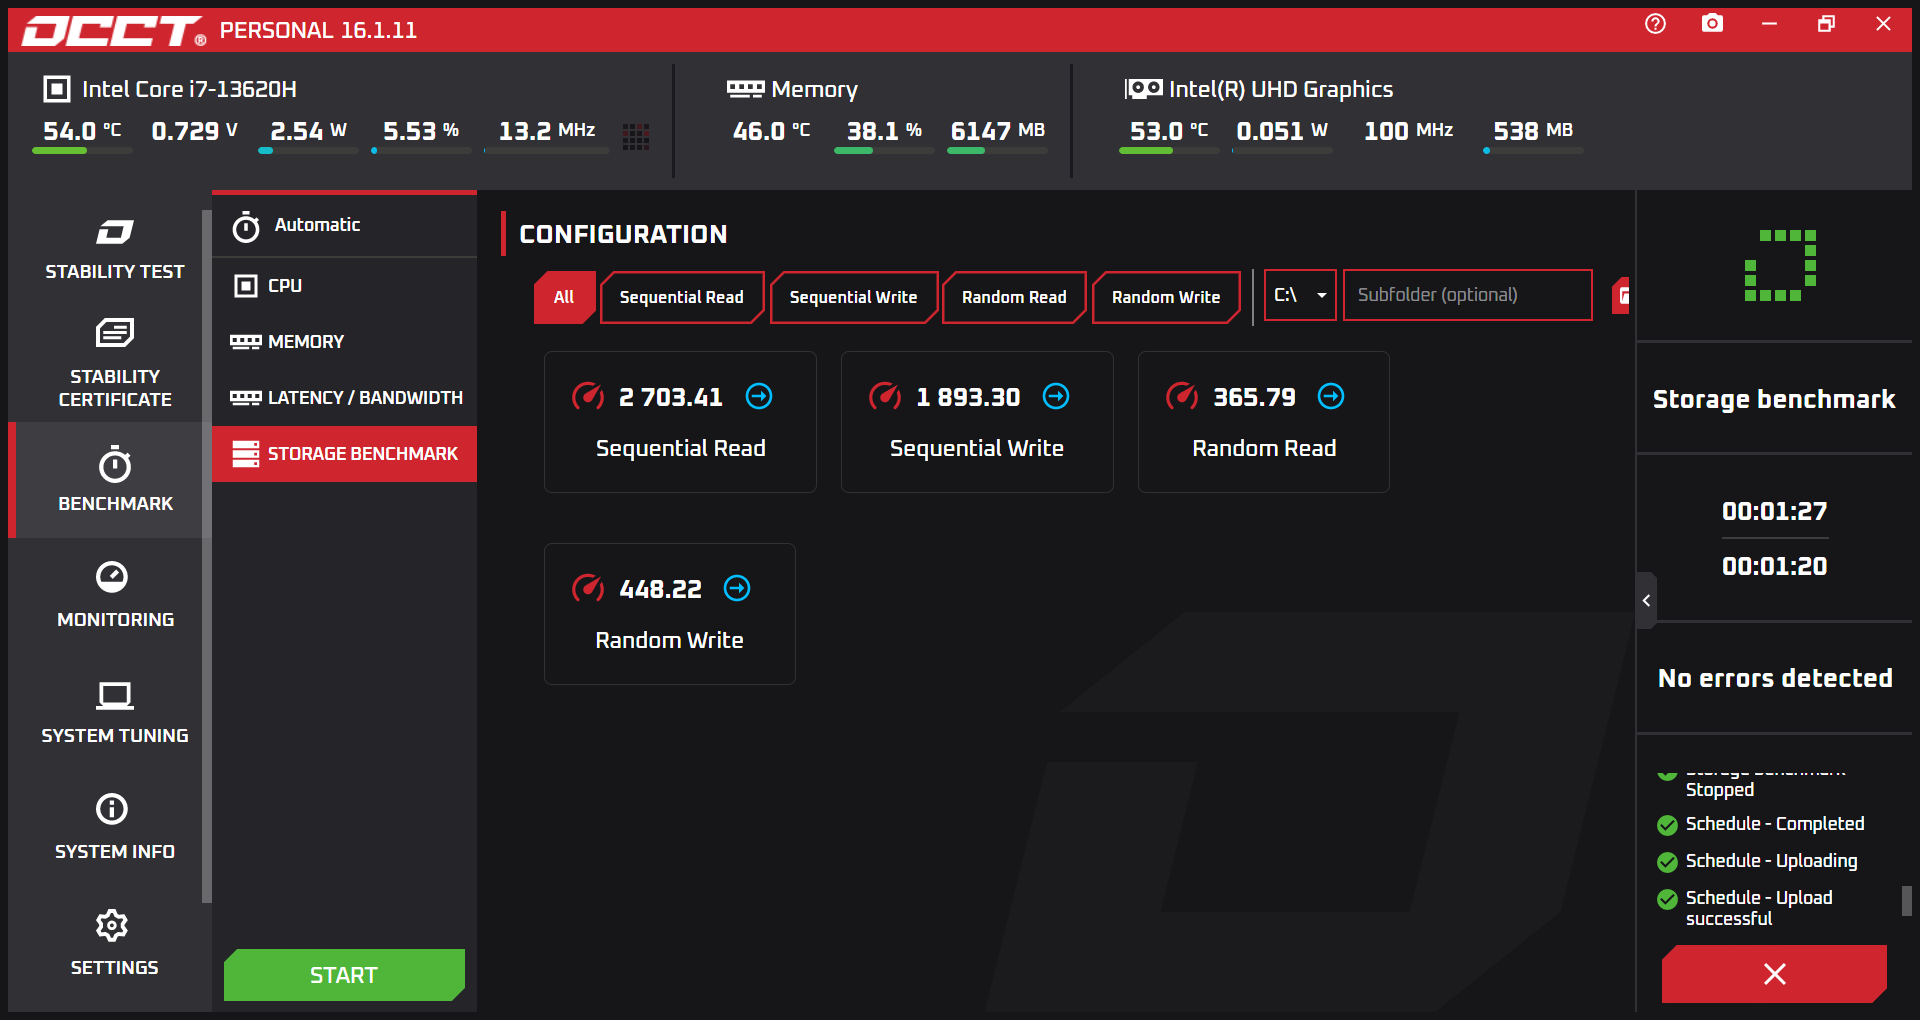Click the Sequential Write speedometer icon
Viewport: 1920px width, 1020px height.
click(x=885, y=397)
